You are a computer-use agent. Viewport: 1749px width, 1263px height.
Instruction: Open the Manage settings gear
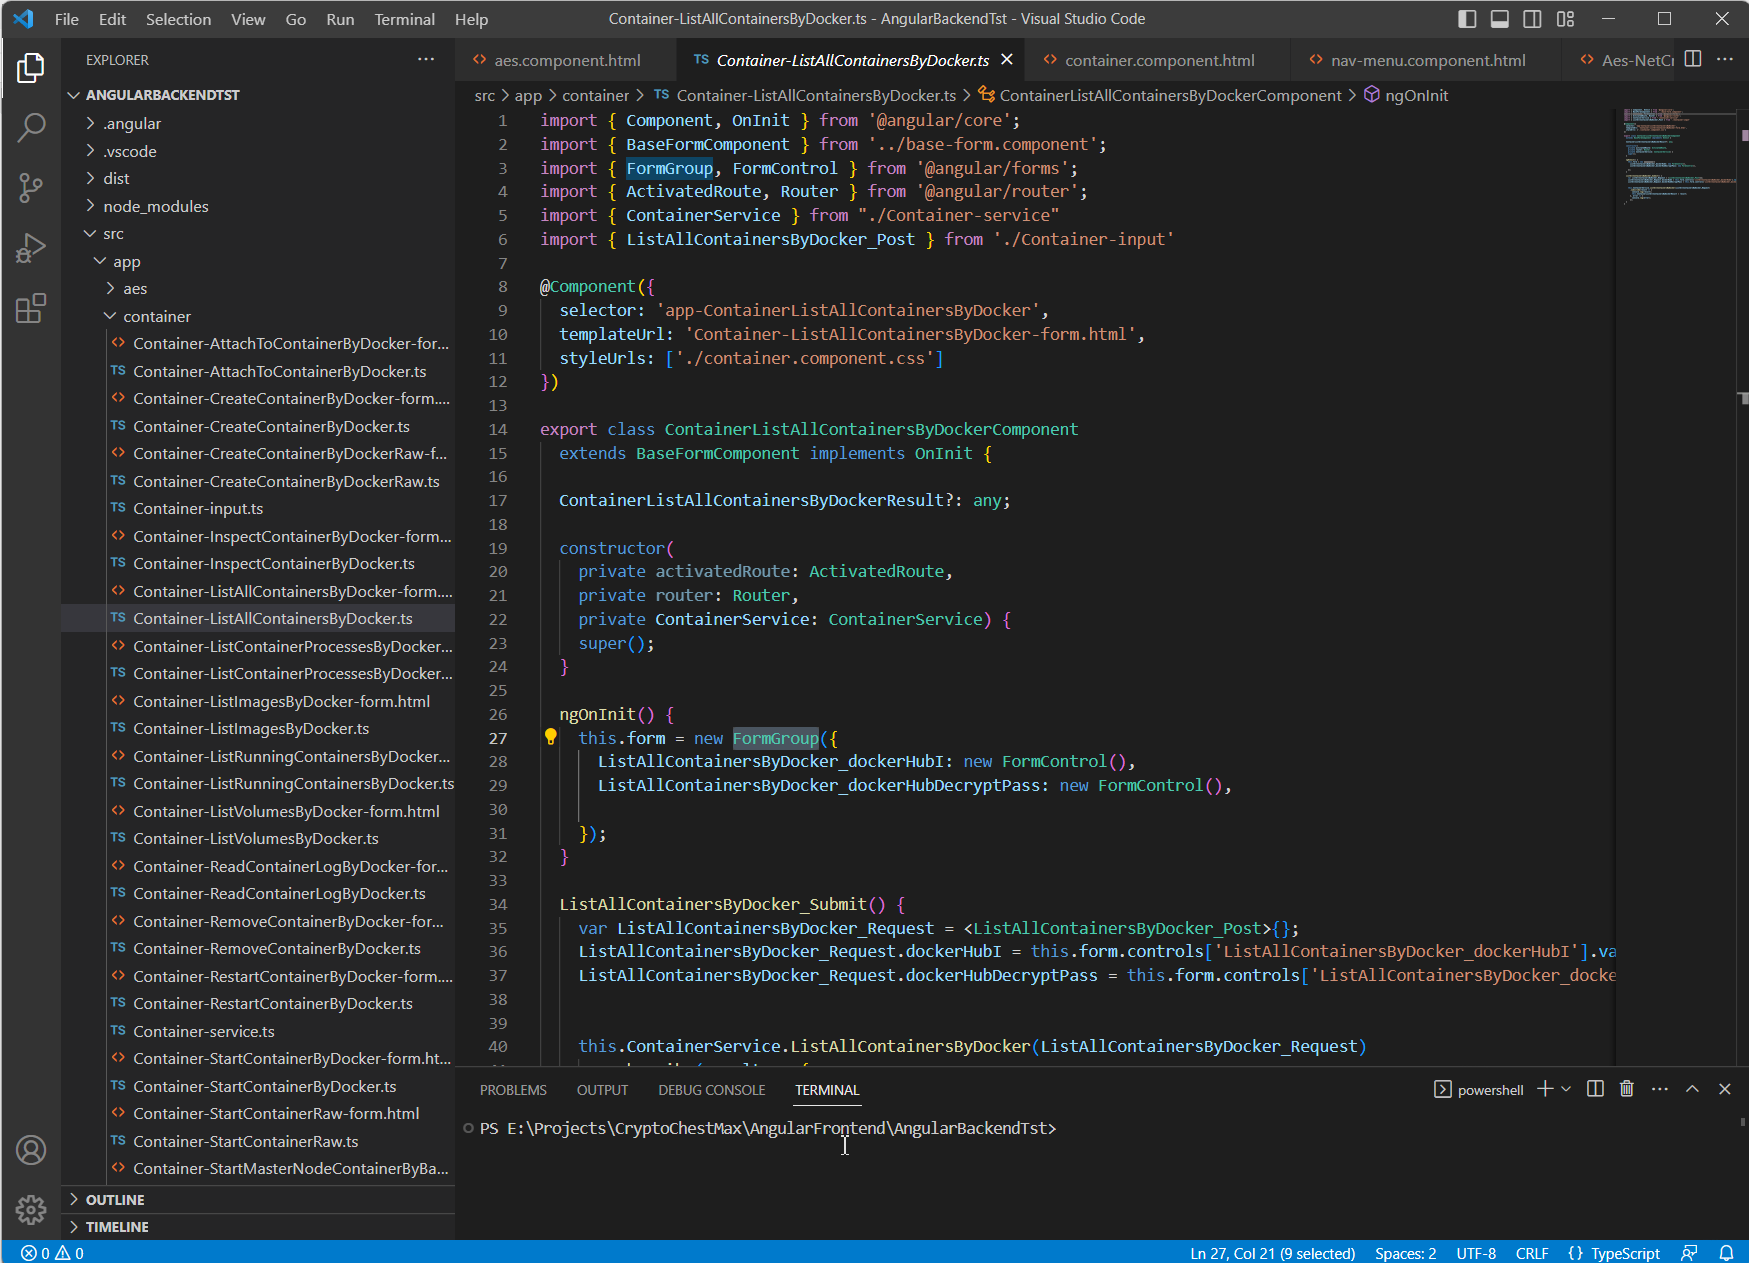31,1210
